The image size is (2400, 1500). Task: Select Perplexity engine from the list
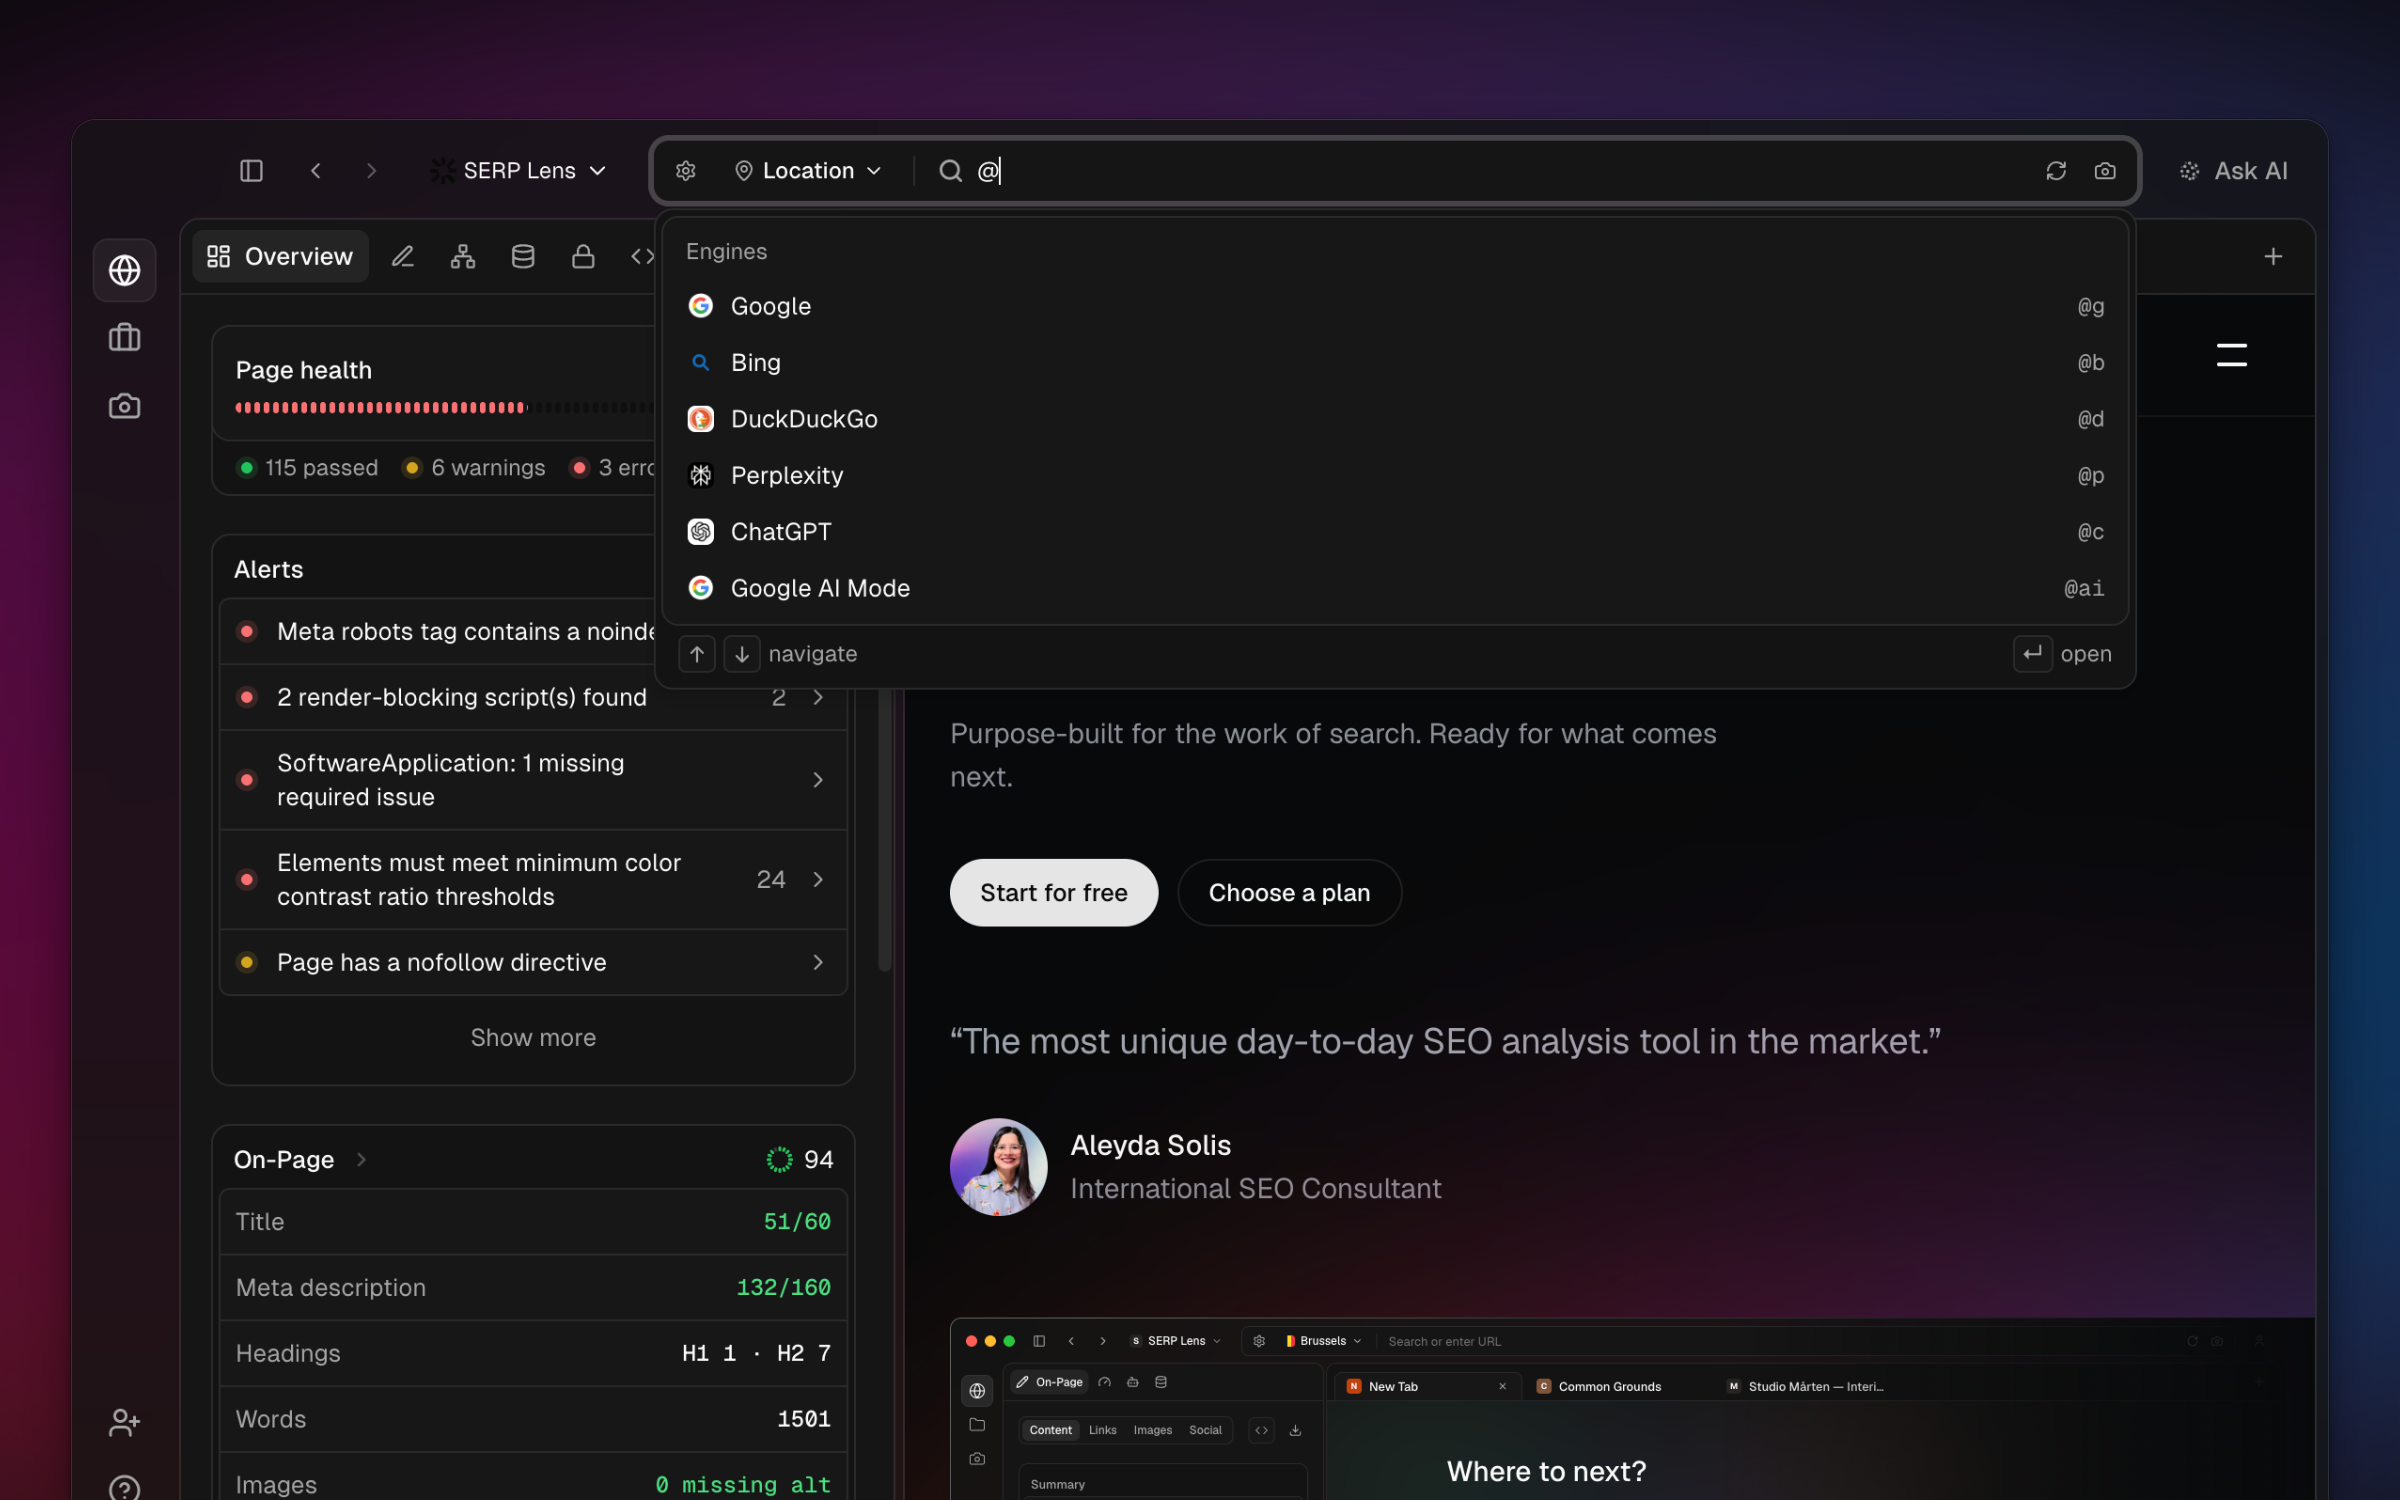tap(1395, 475)
